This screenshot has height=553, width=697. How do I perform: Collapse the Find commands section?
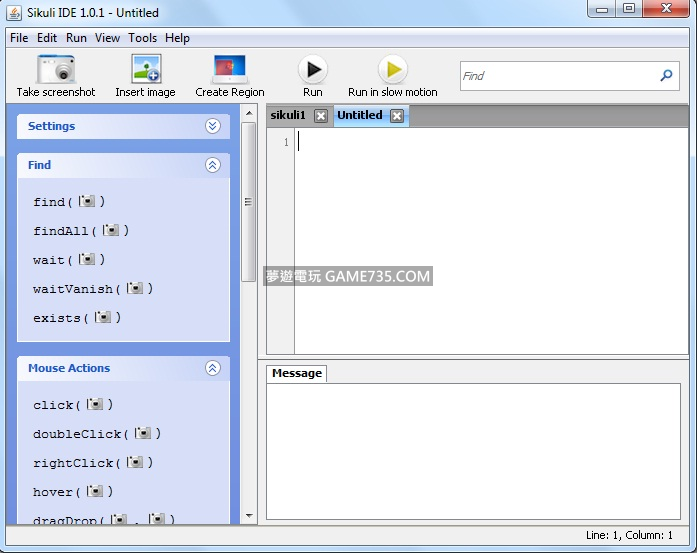tap(212, 165)
